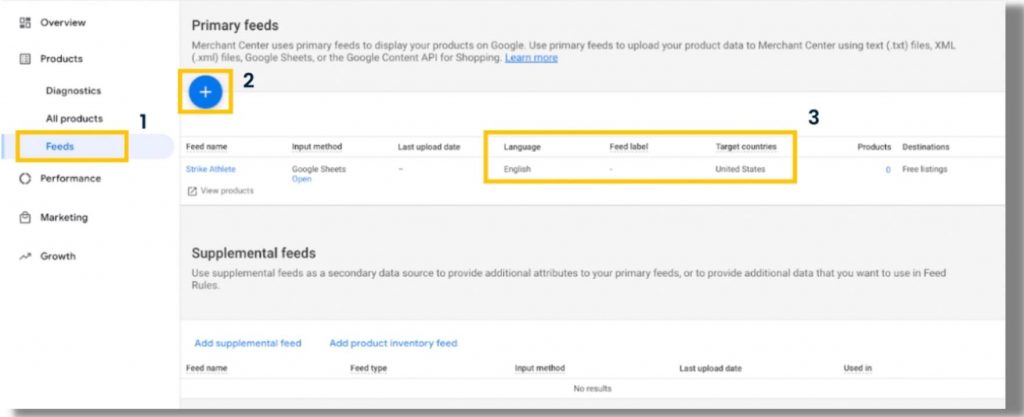Click the external-link icon beside View products
This screenshot has height=417, width=1024.
[192, 191]
